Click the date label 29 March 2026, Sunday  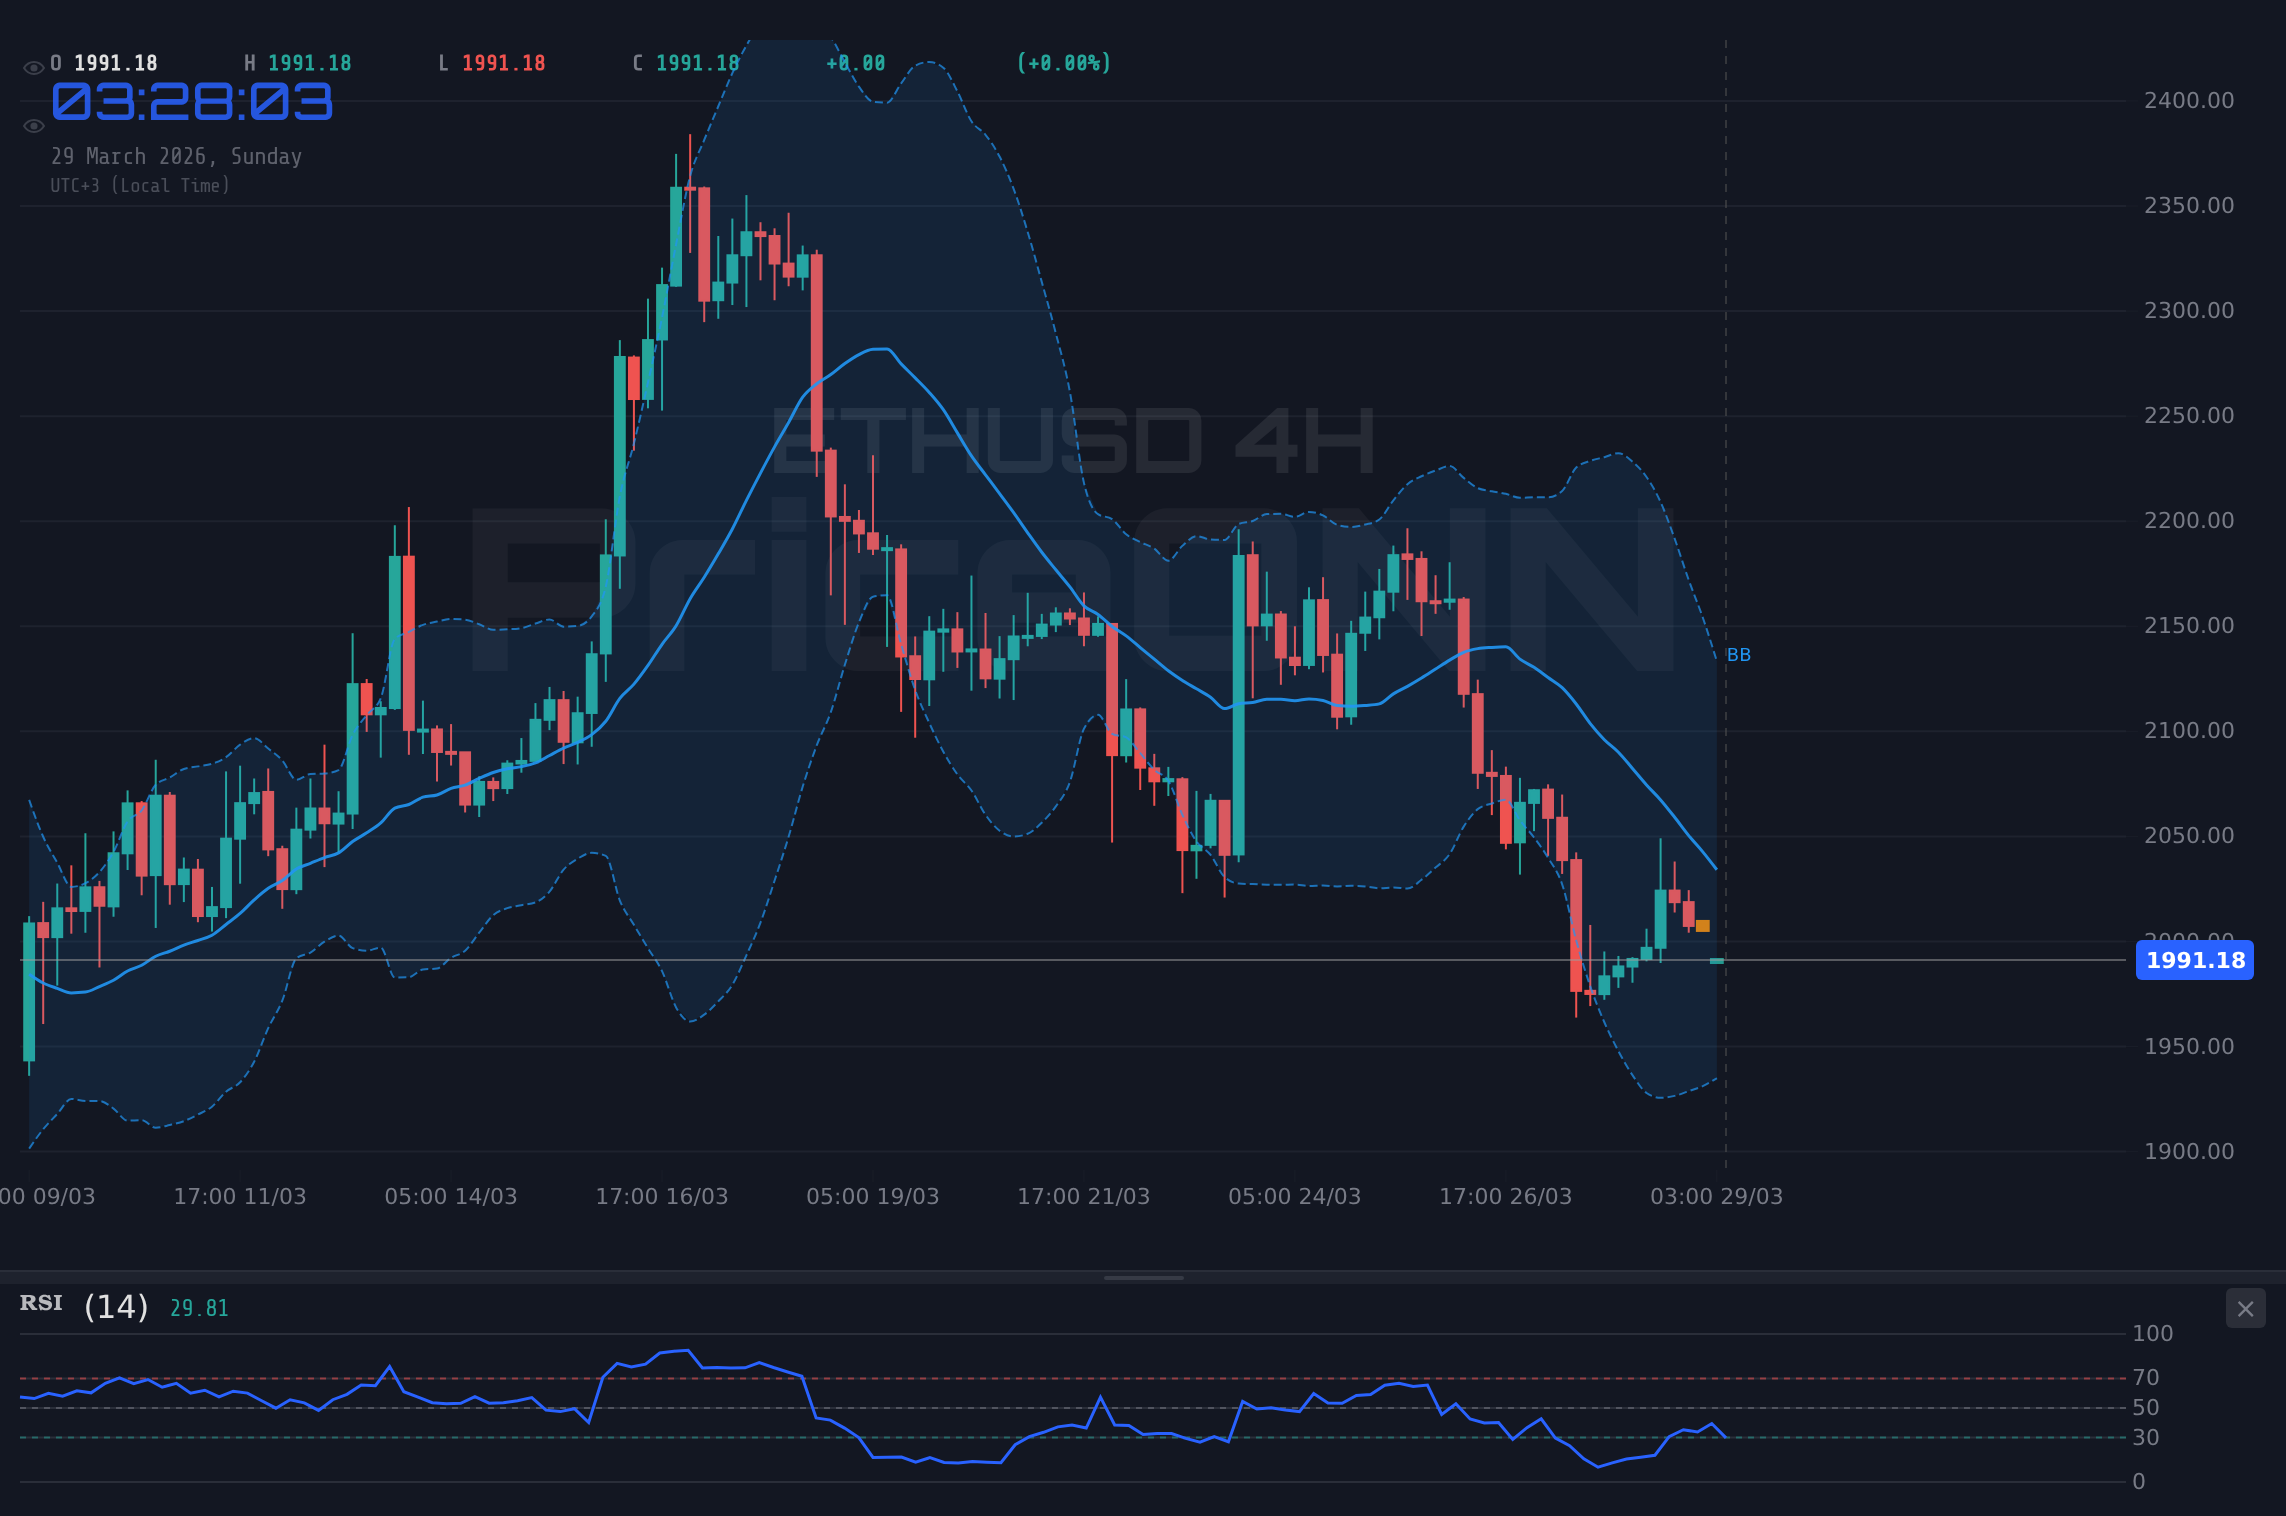[x=177, y=156]
